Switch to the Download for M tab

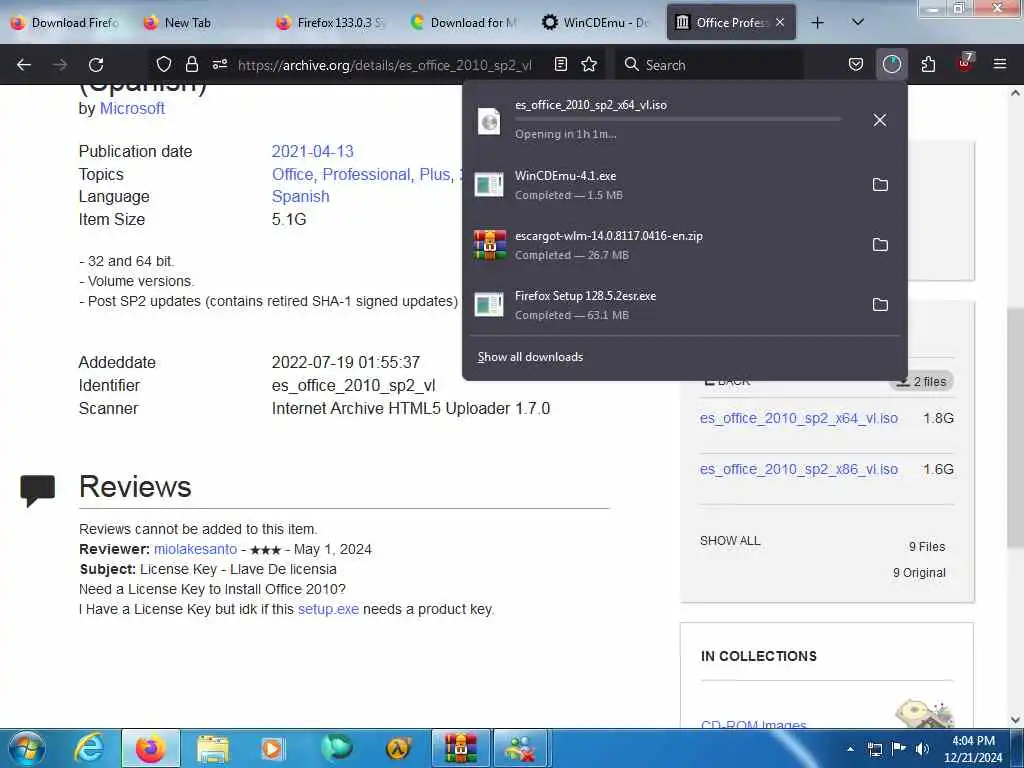click(464, 23)
